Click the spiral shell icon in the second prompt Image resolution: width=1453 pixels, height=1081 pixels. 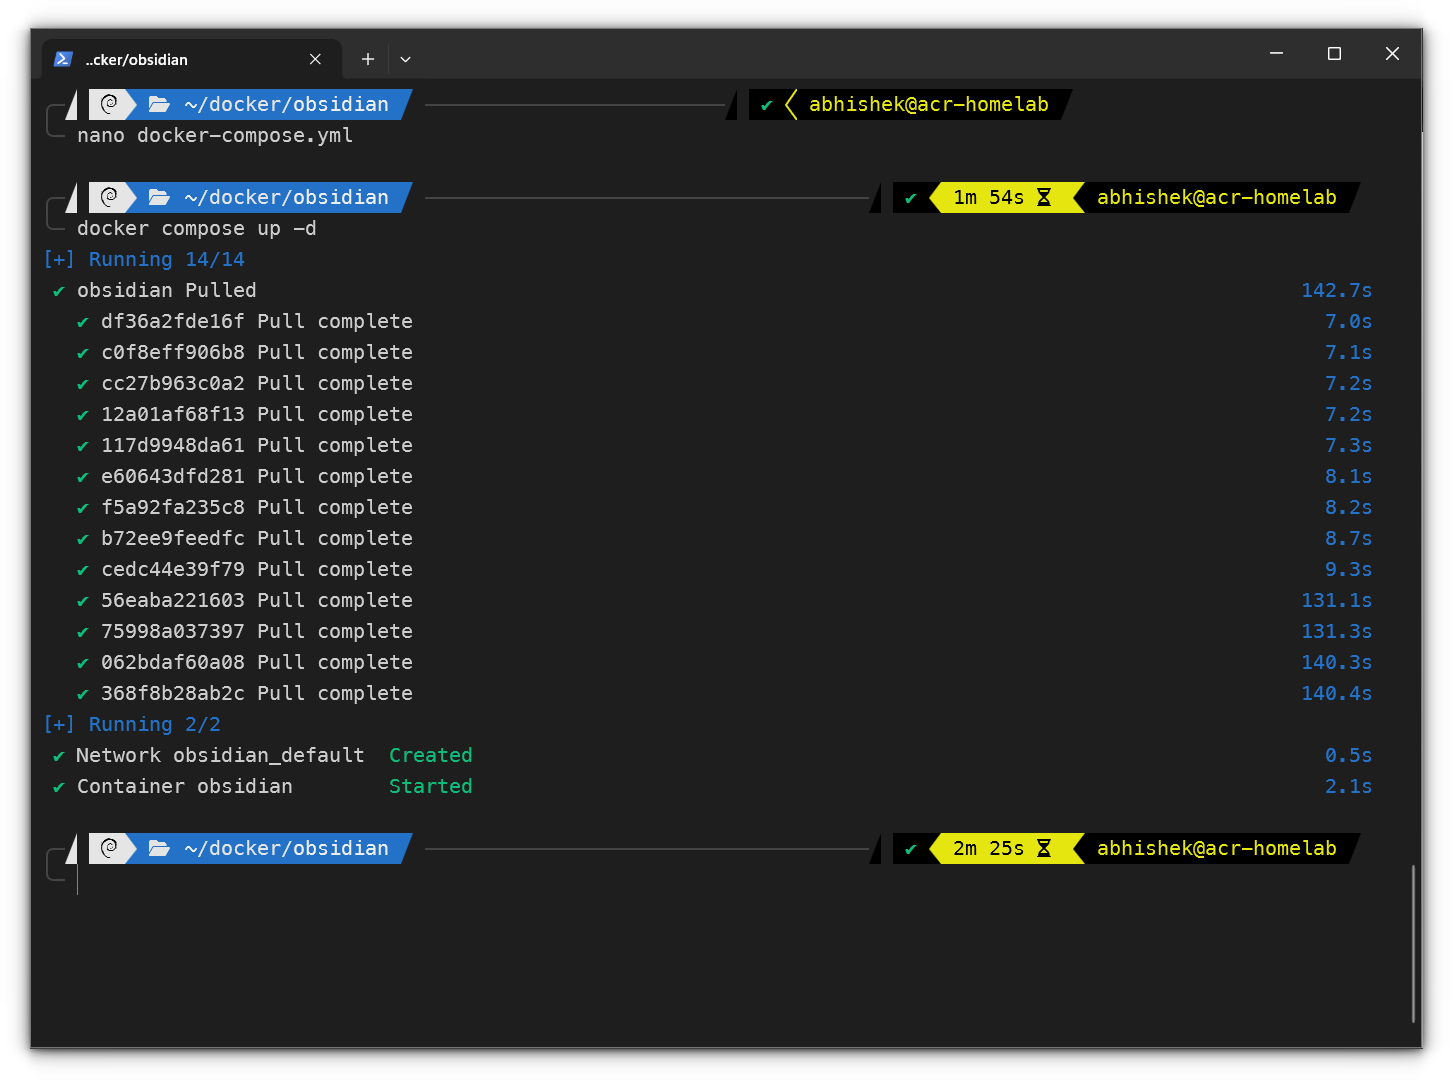(110, 197)
